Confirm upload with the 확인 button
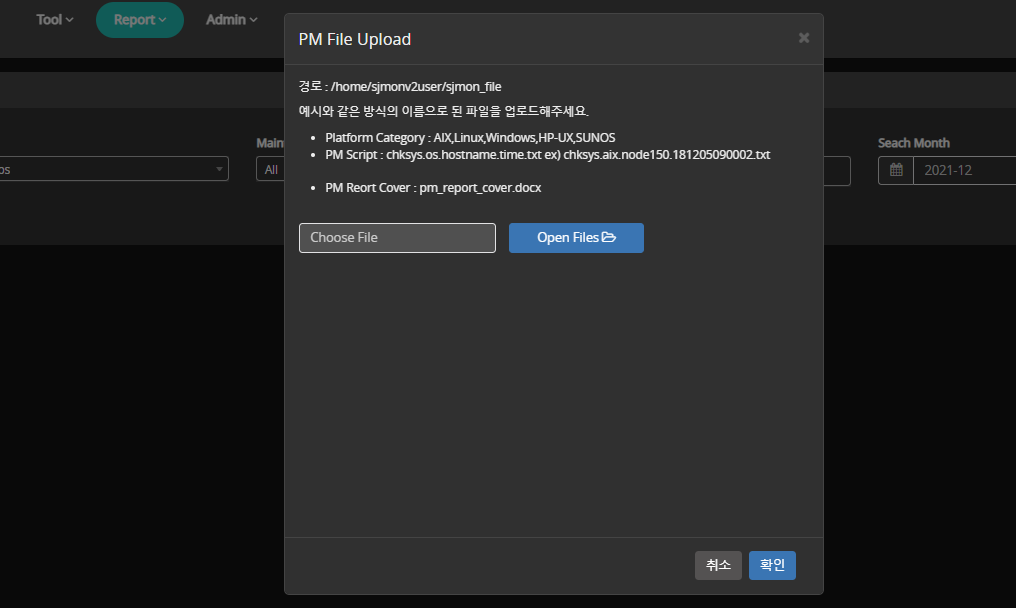The height and width of the screenshot is (608, 1016). tap(772, 565)
